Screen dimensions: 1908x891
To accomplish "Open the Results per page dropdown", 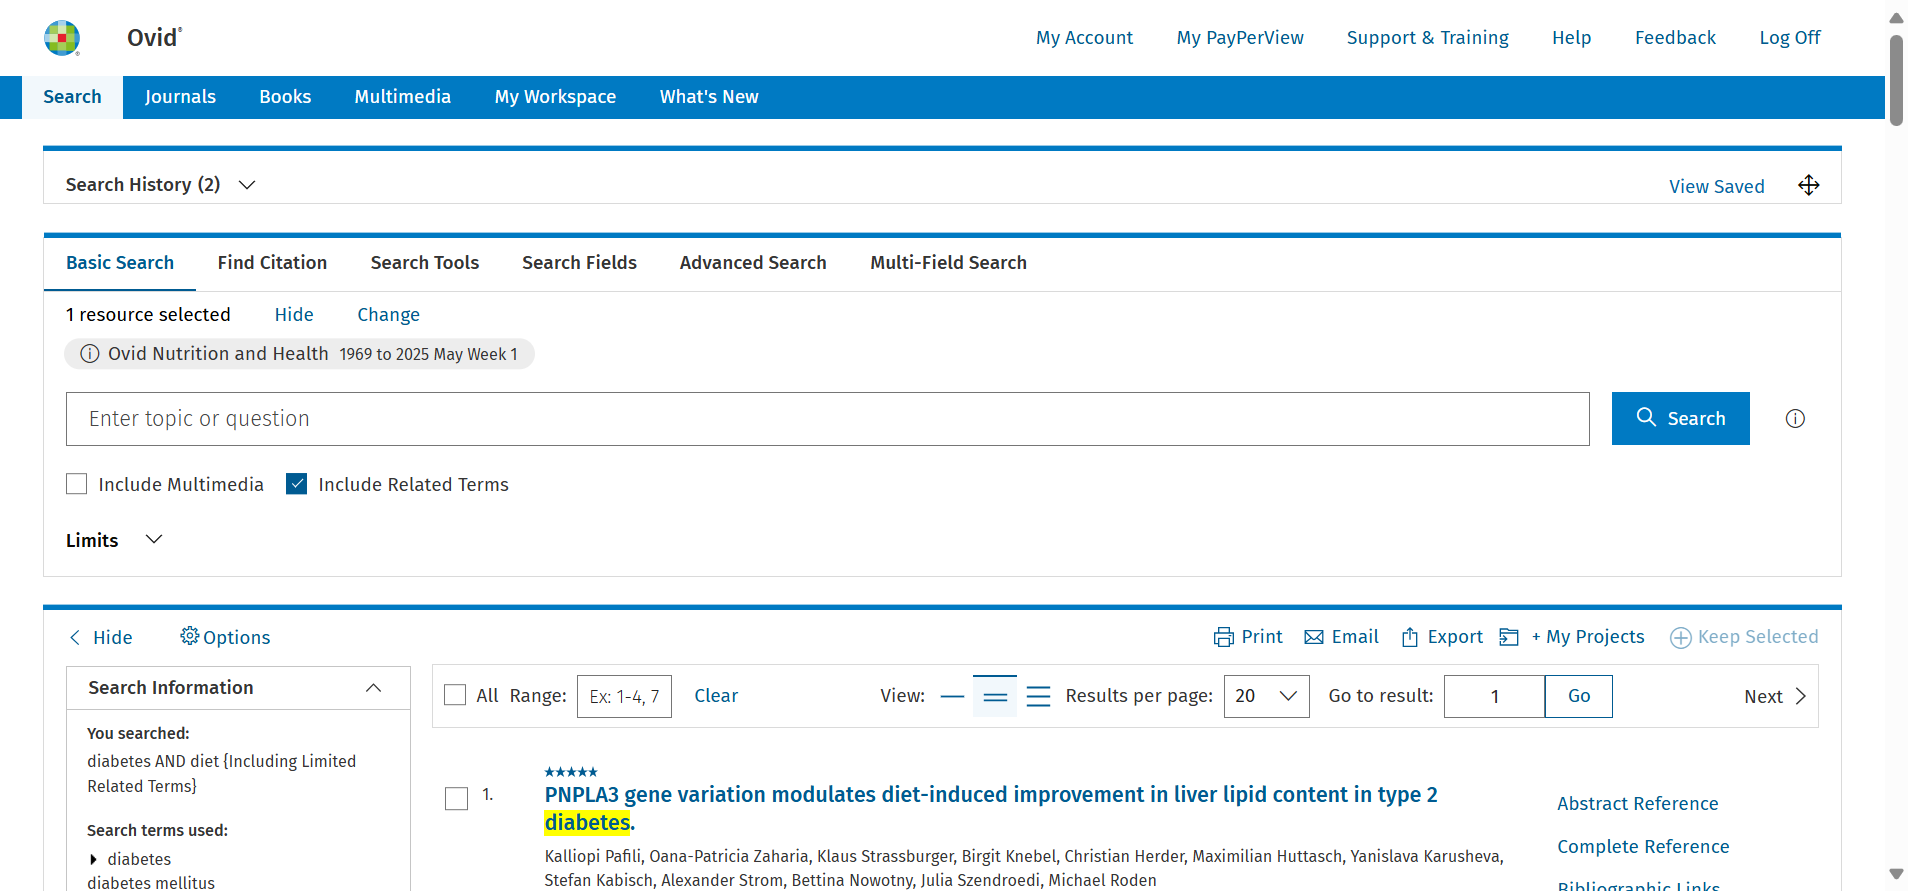I will point(1266,696).
